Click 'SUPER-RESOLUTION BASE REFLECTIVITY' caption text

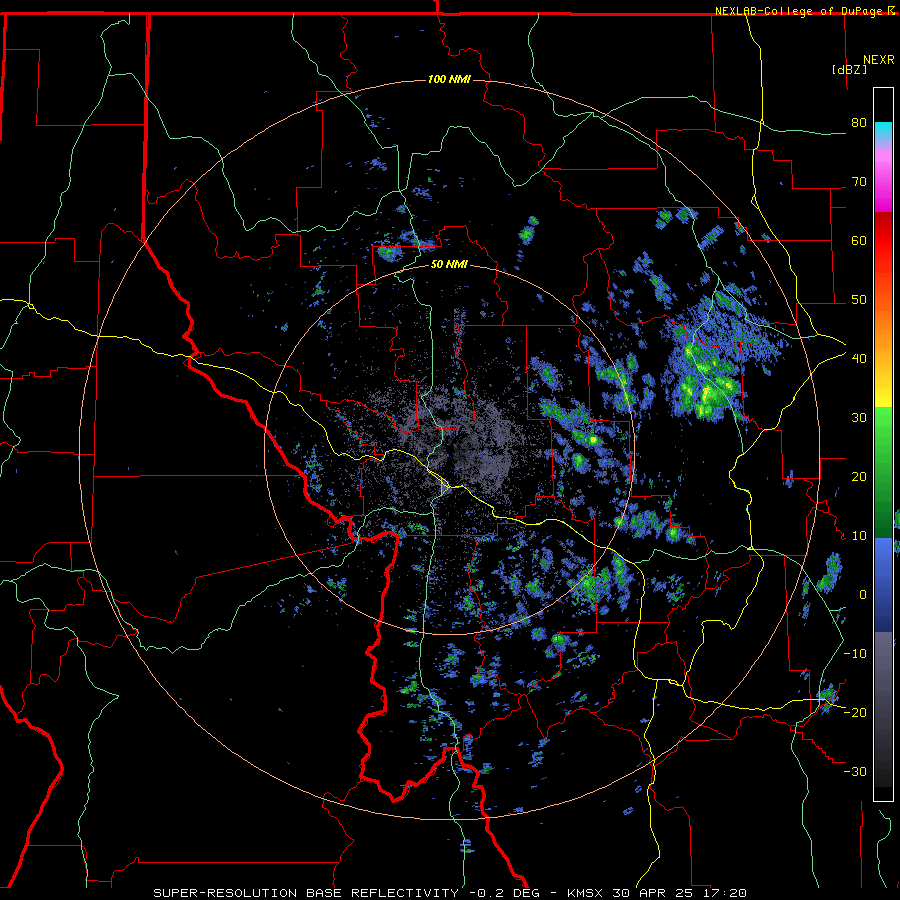(306, 893)
